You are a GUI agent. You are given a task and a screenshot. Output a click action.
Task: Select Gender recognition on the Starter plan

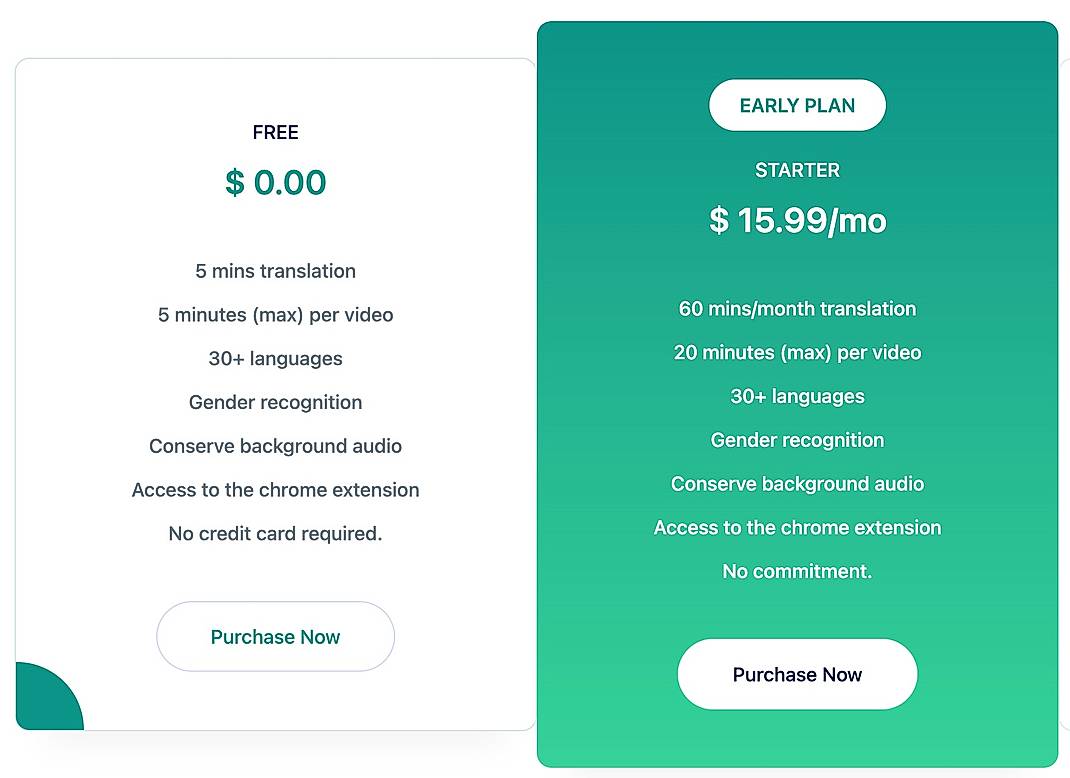[797, 440]
